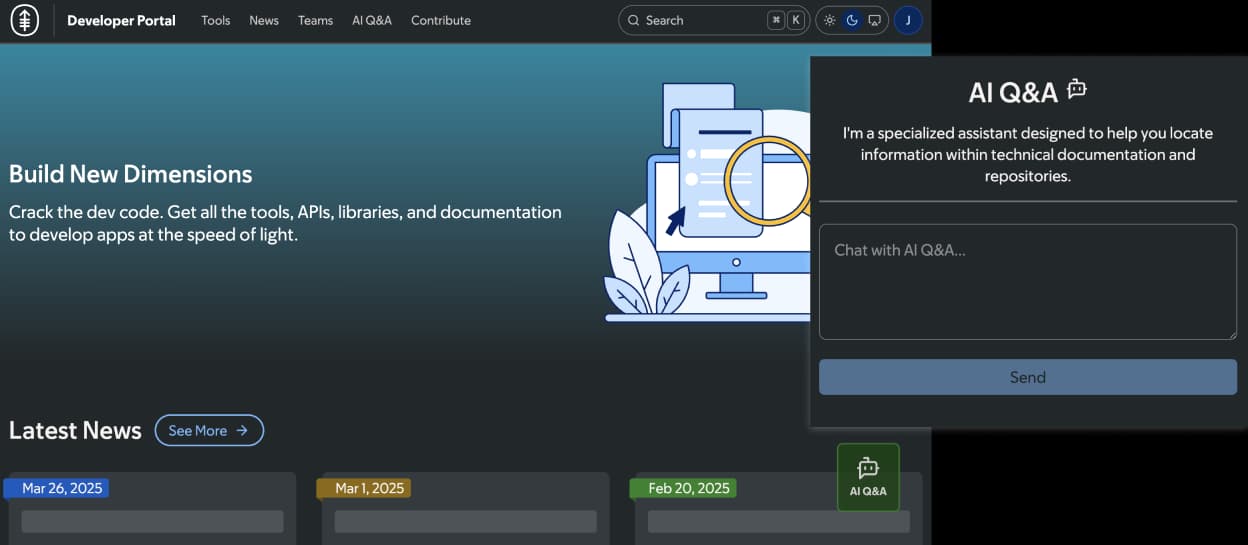Select the system theme monitor icon
This screenshot has width=1248, height=545.
(x=875, y=20)
